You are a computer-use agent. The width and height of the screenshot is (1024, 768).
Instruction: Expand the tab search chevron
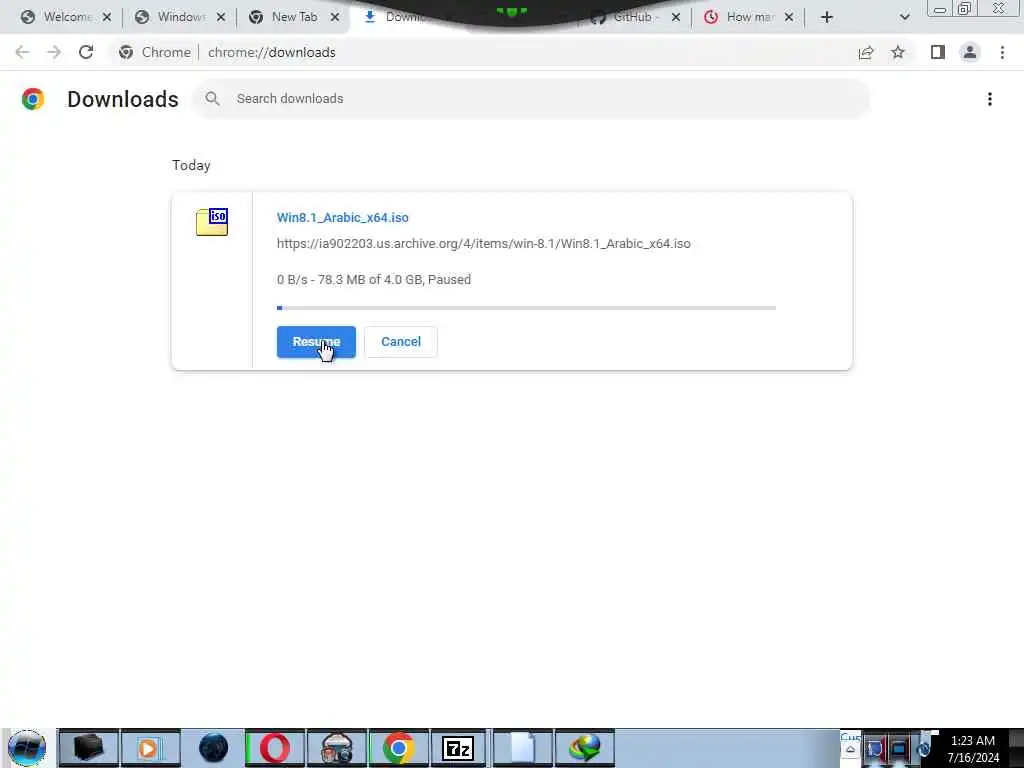pos(904,17)
